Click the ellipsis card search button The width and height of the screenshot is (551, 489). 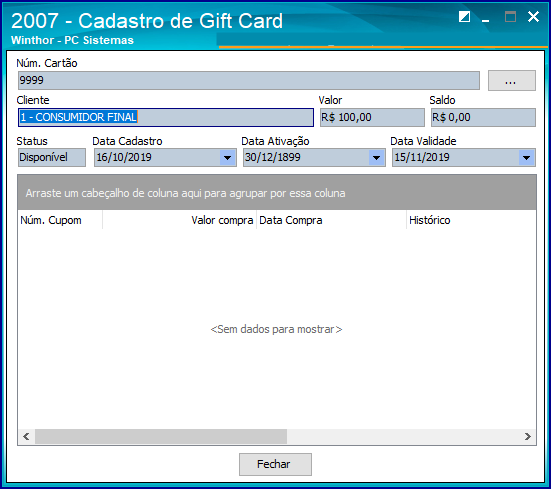pos(512,80)
